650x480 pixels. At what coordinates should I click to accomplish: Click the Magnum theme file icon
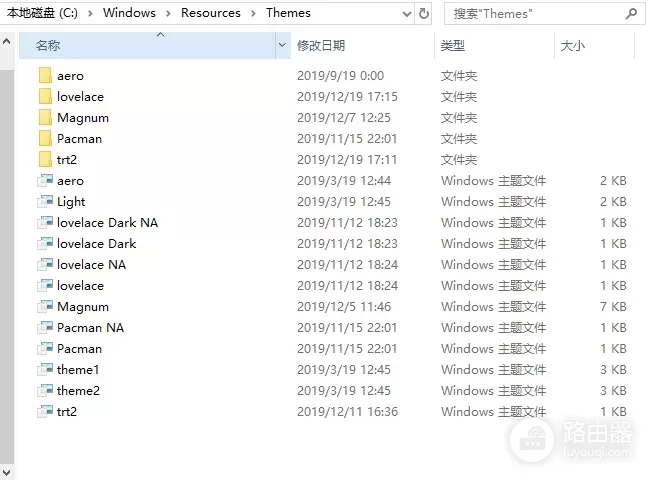pos(45,306)
